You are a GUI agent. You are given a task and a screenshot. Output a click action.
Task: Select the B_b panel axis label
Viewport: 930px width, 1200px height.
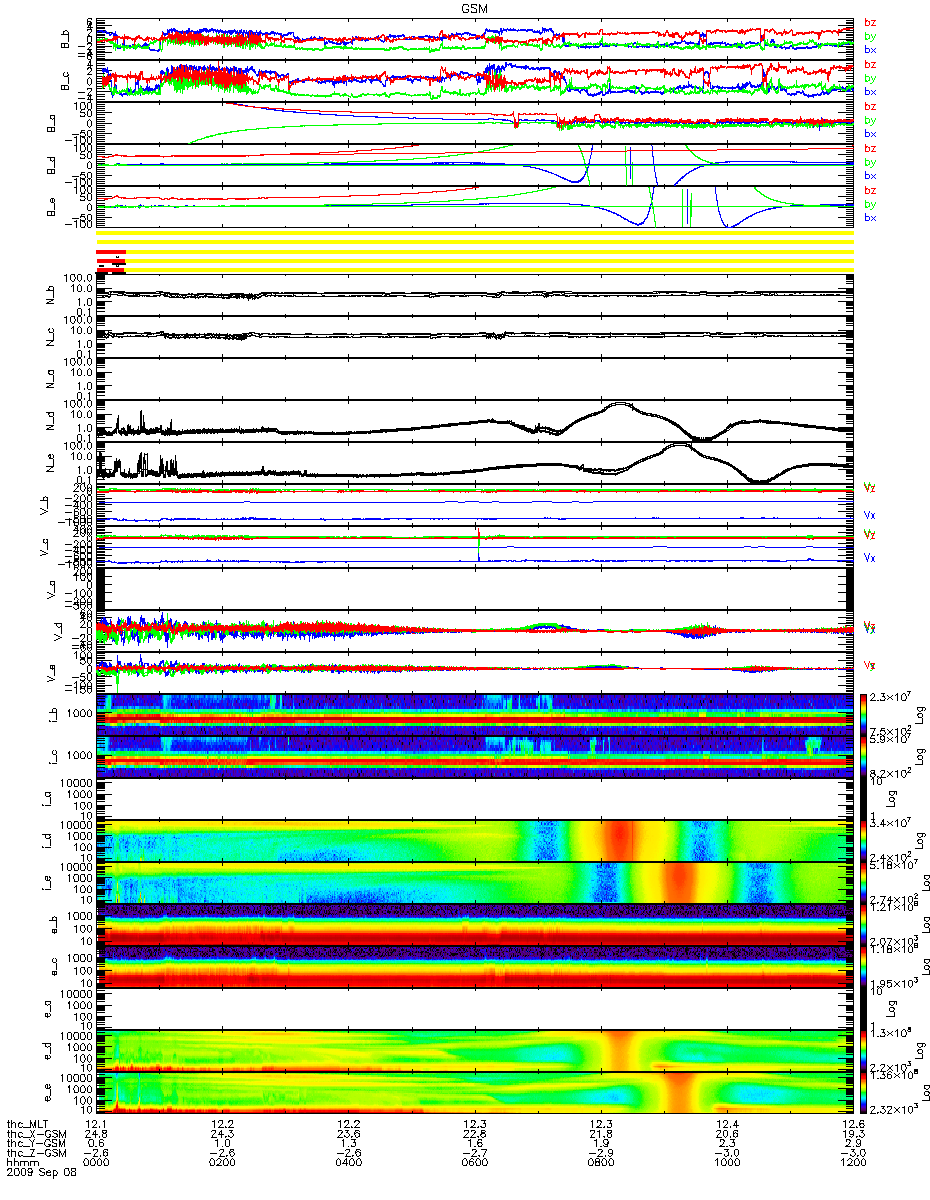point(65,38)
